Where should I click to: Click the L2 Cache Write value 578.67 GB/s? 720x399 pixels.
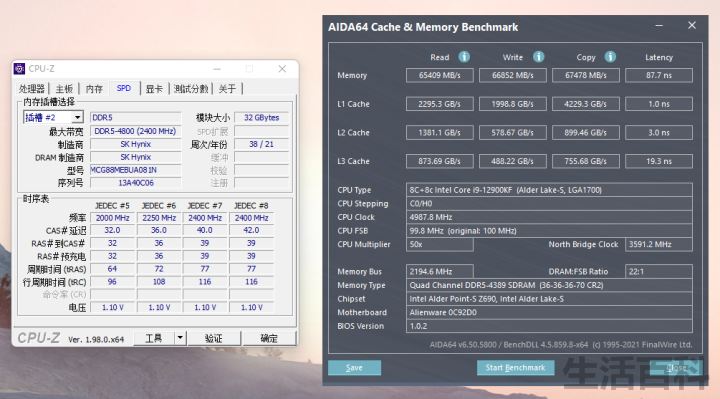click(x=513, y=133)
